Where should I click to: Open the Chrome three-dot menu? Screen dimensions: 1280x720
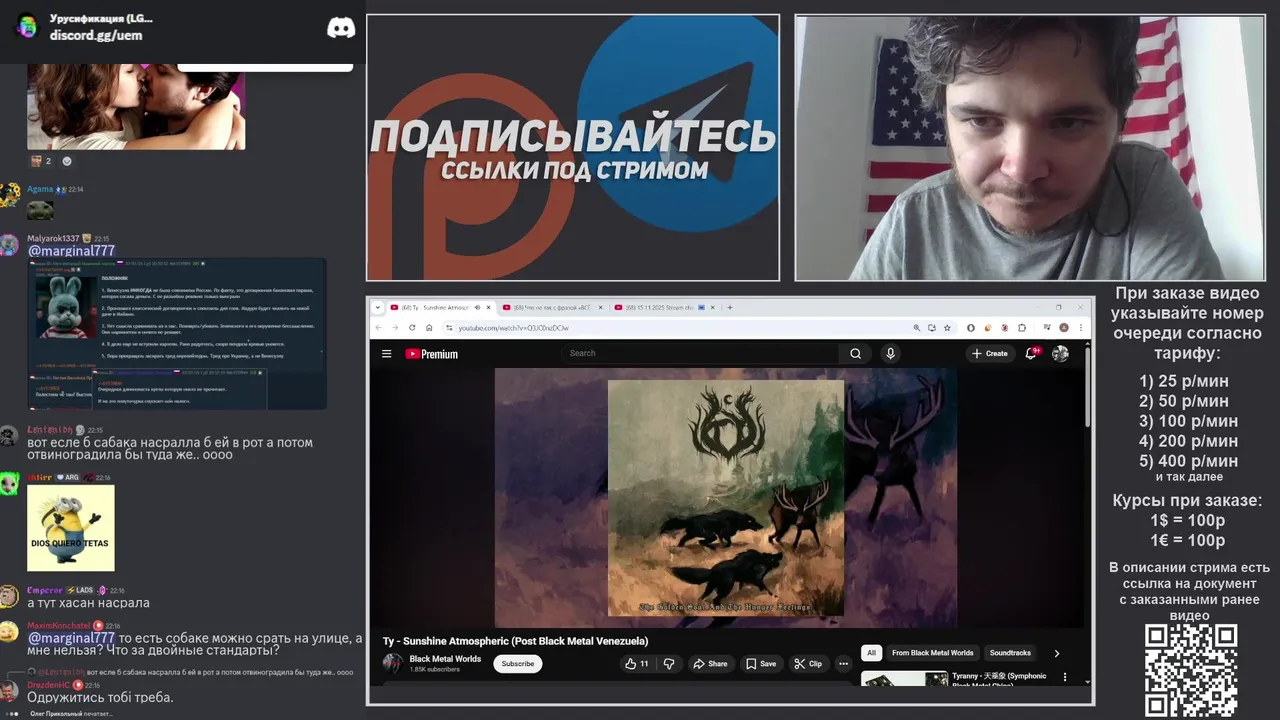(1082, 327)
